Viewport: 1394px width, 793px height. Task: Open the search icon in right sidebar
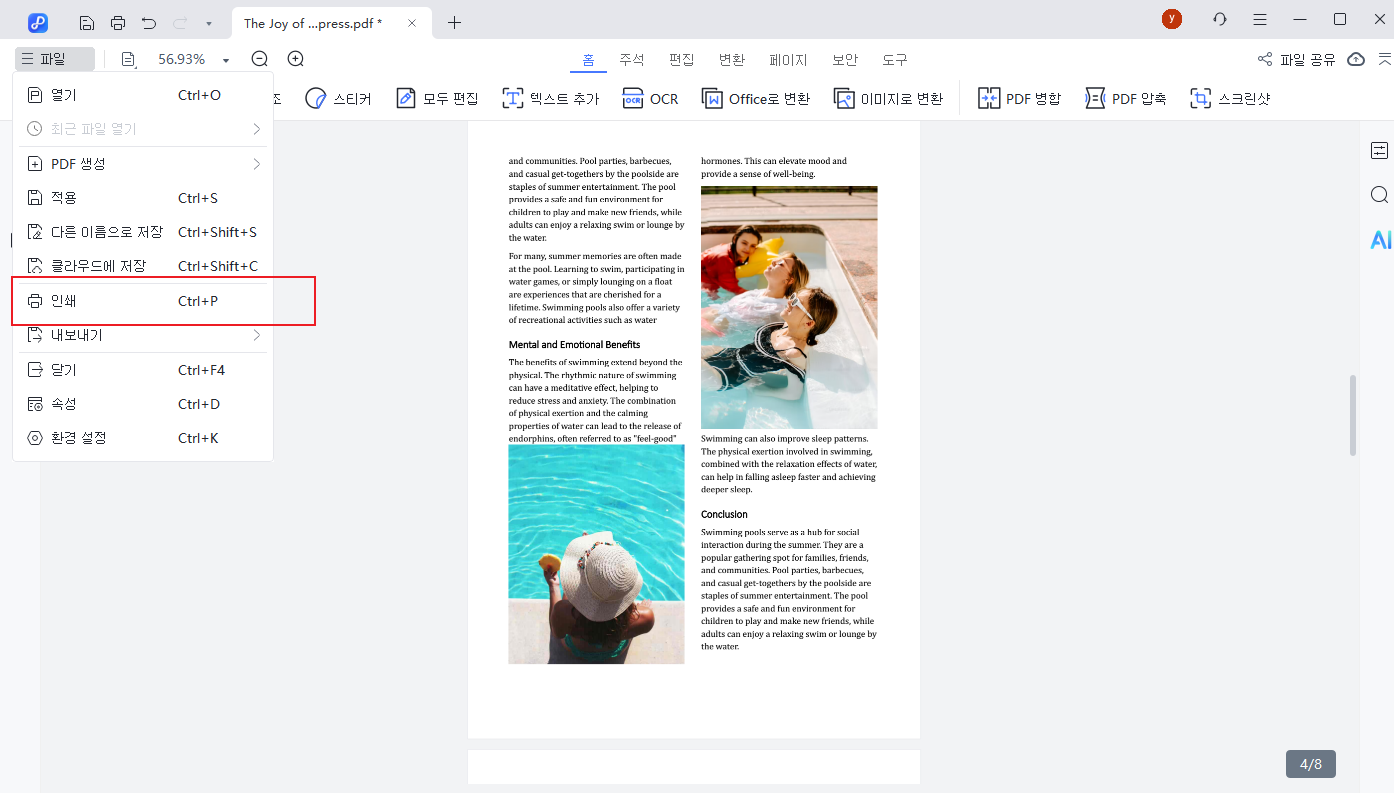tap(1380, 195)
